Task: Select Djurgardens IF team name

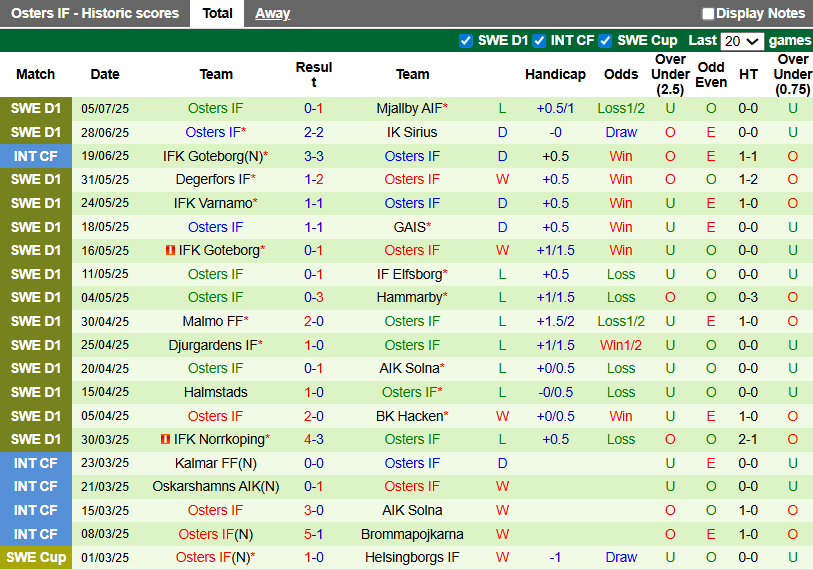Action: point(215,345)
